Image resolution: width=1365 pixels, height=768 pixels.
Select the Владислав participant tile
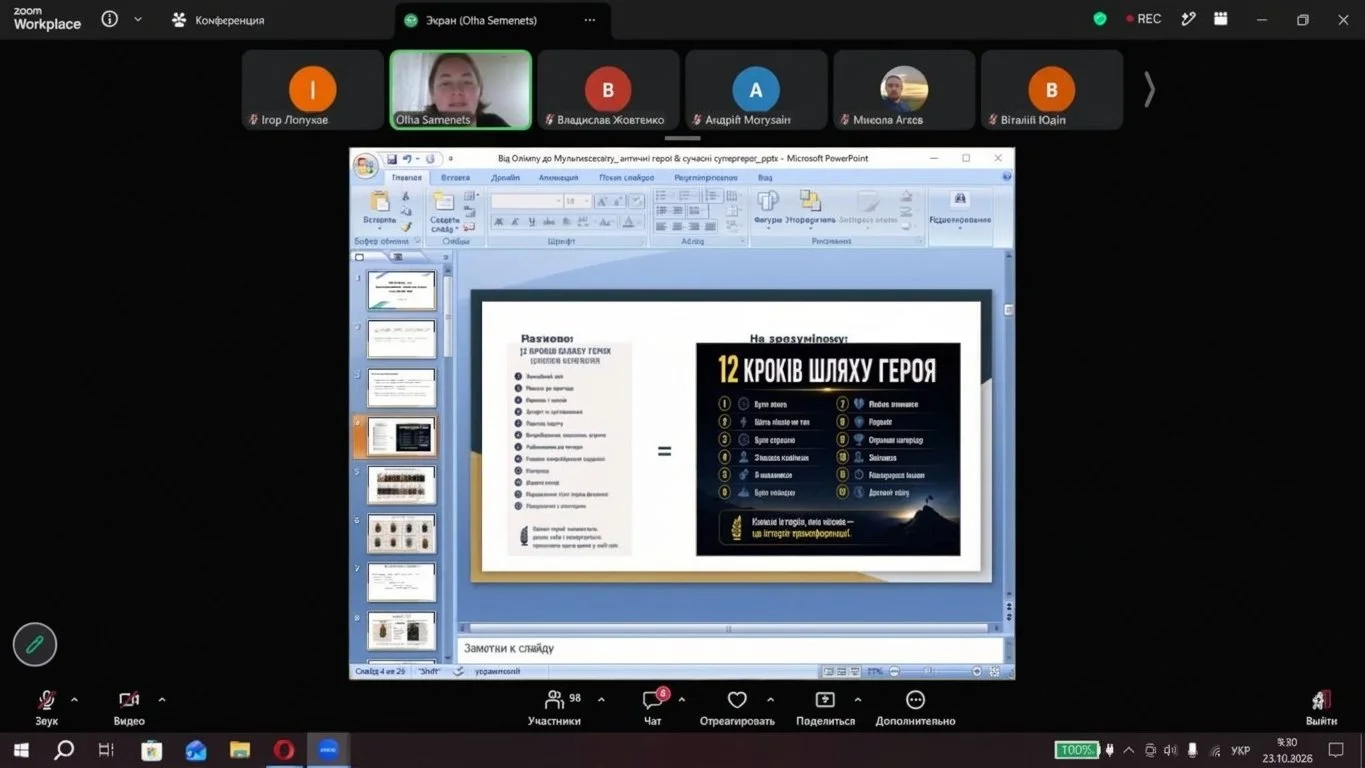(x=608, y=90)
